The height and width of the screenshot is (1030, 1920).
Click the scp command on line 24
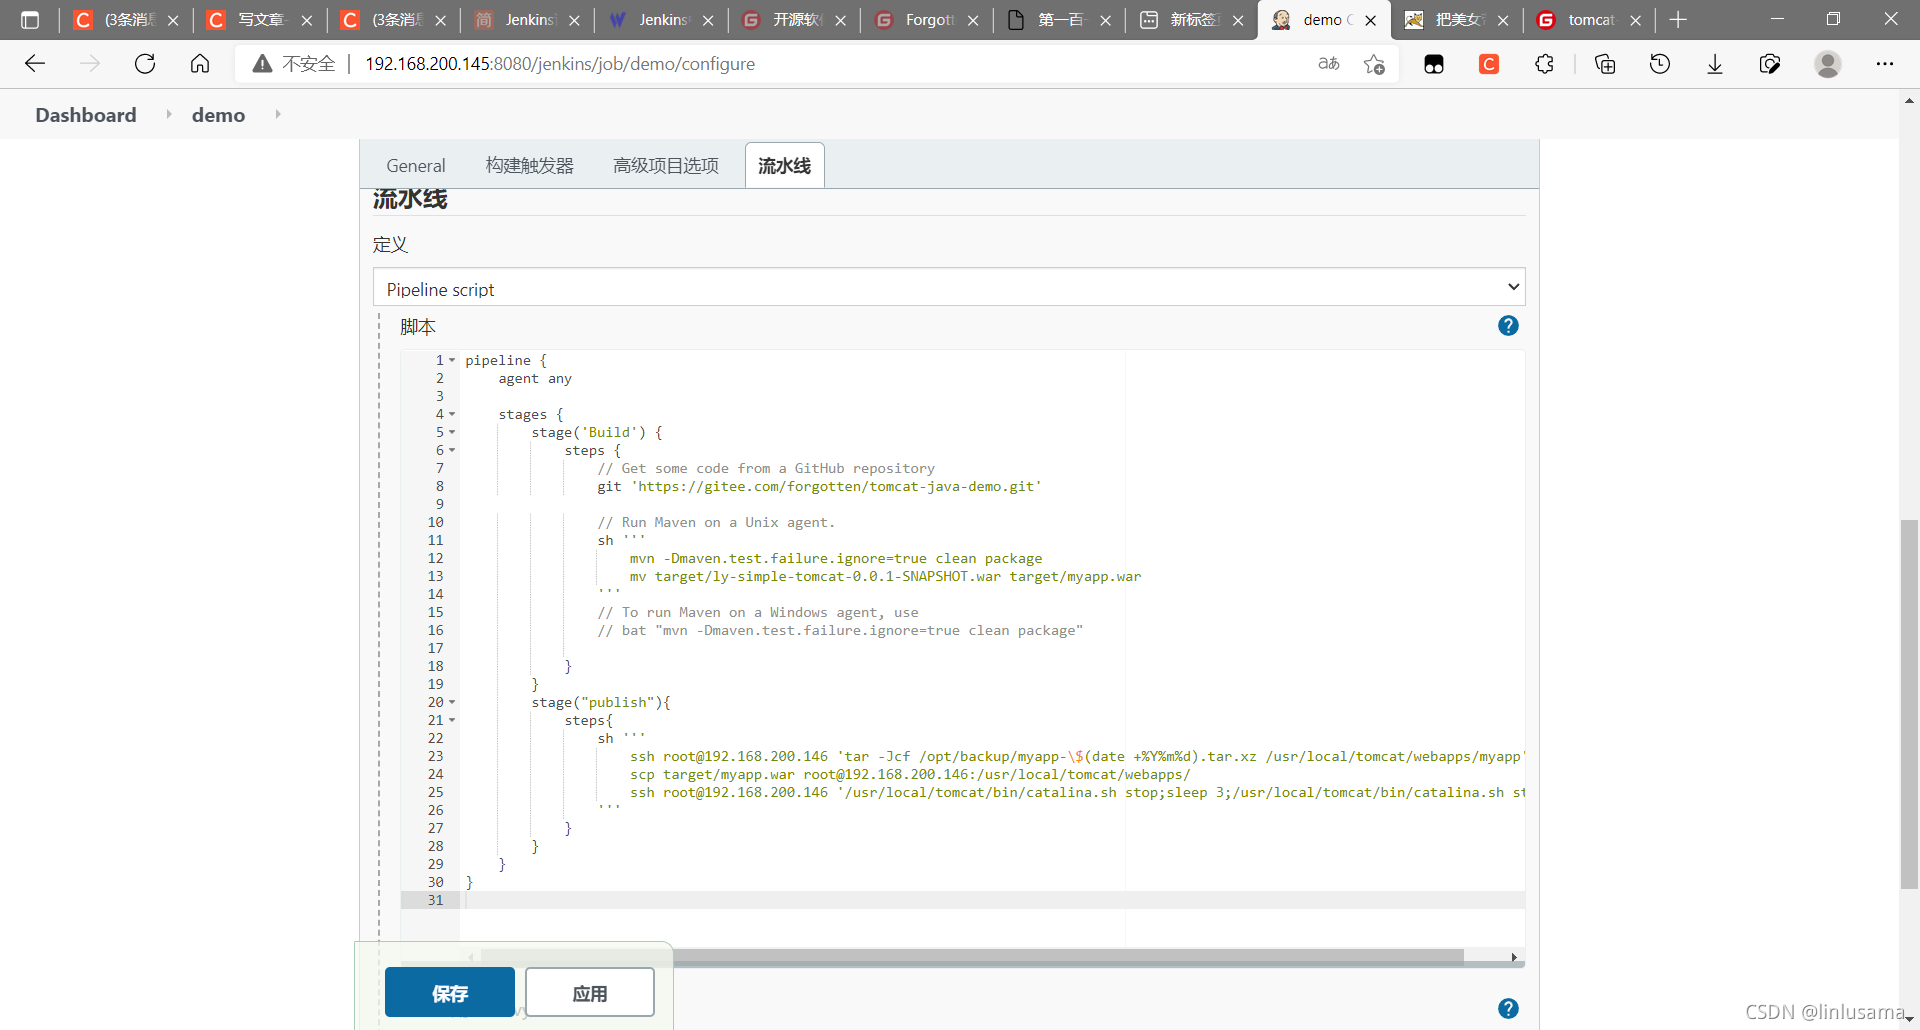click(x=910, y=774)
